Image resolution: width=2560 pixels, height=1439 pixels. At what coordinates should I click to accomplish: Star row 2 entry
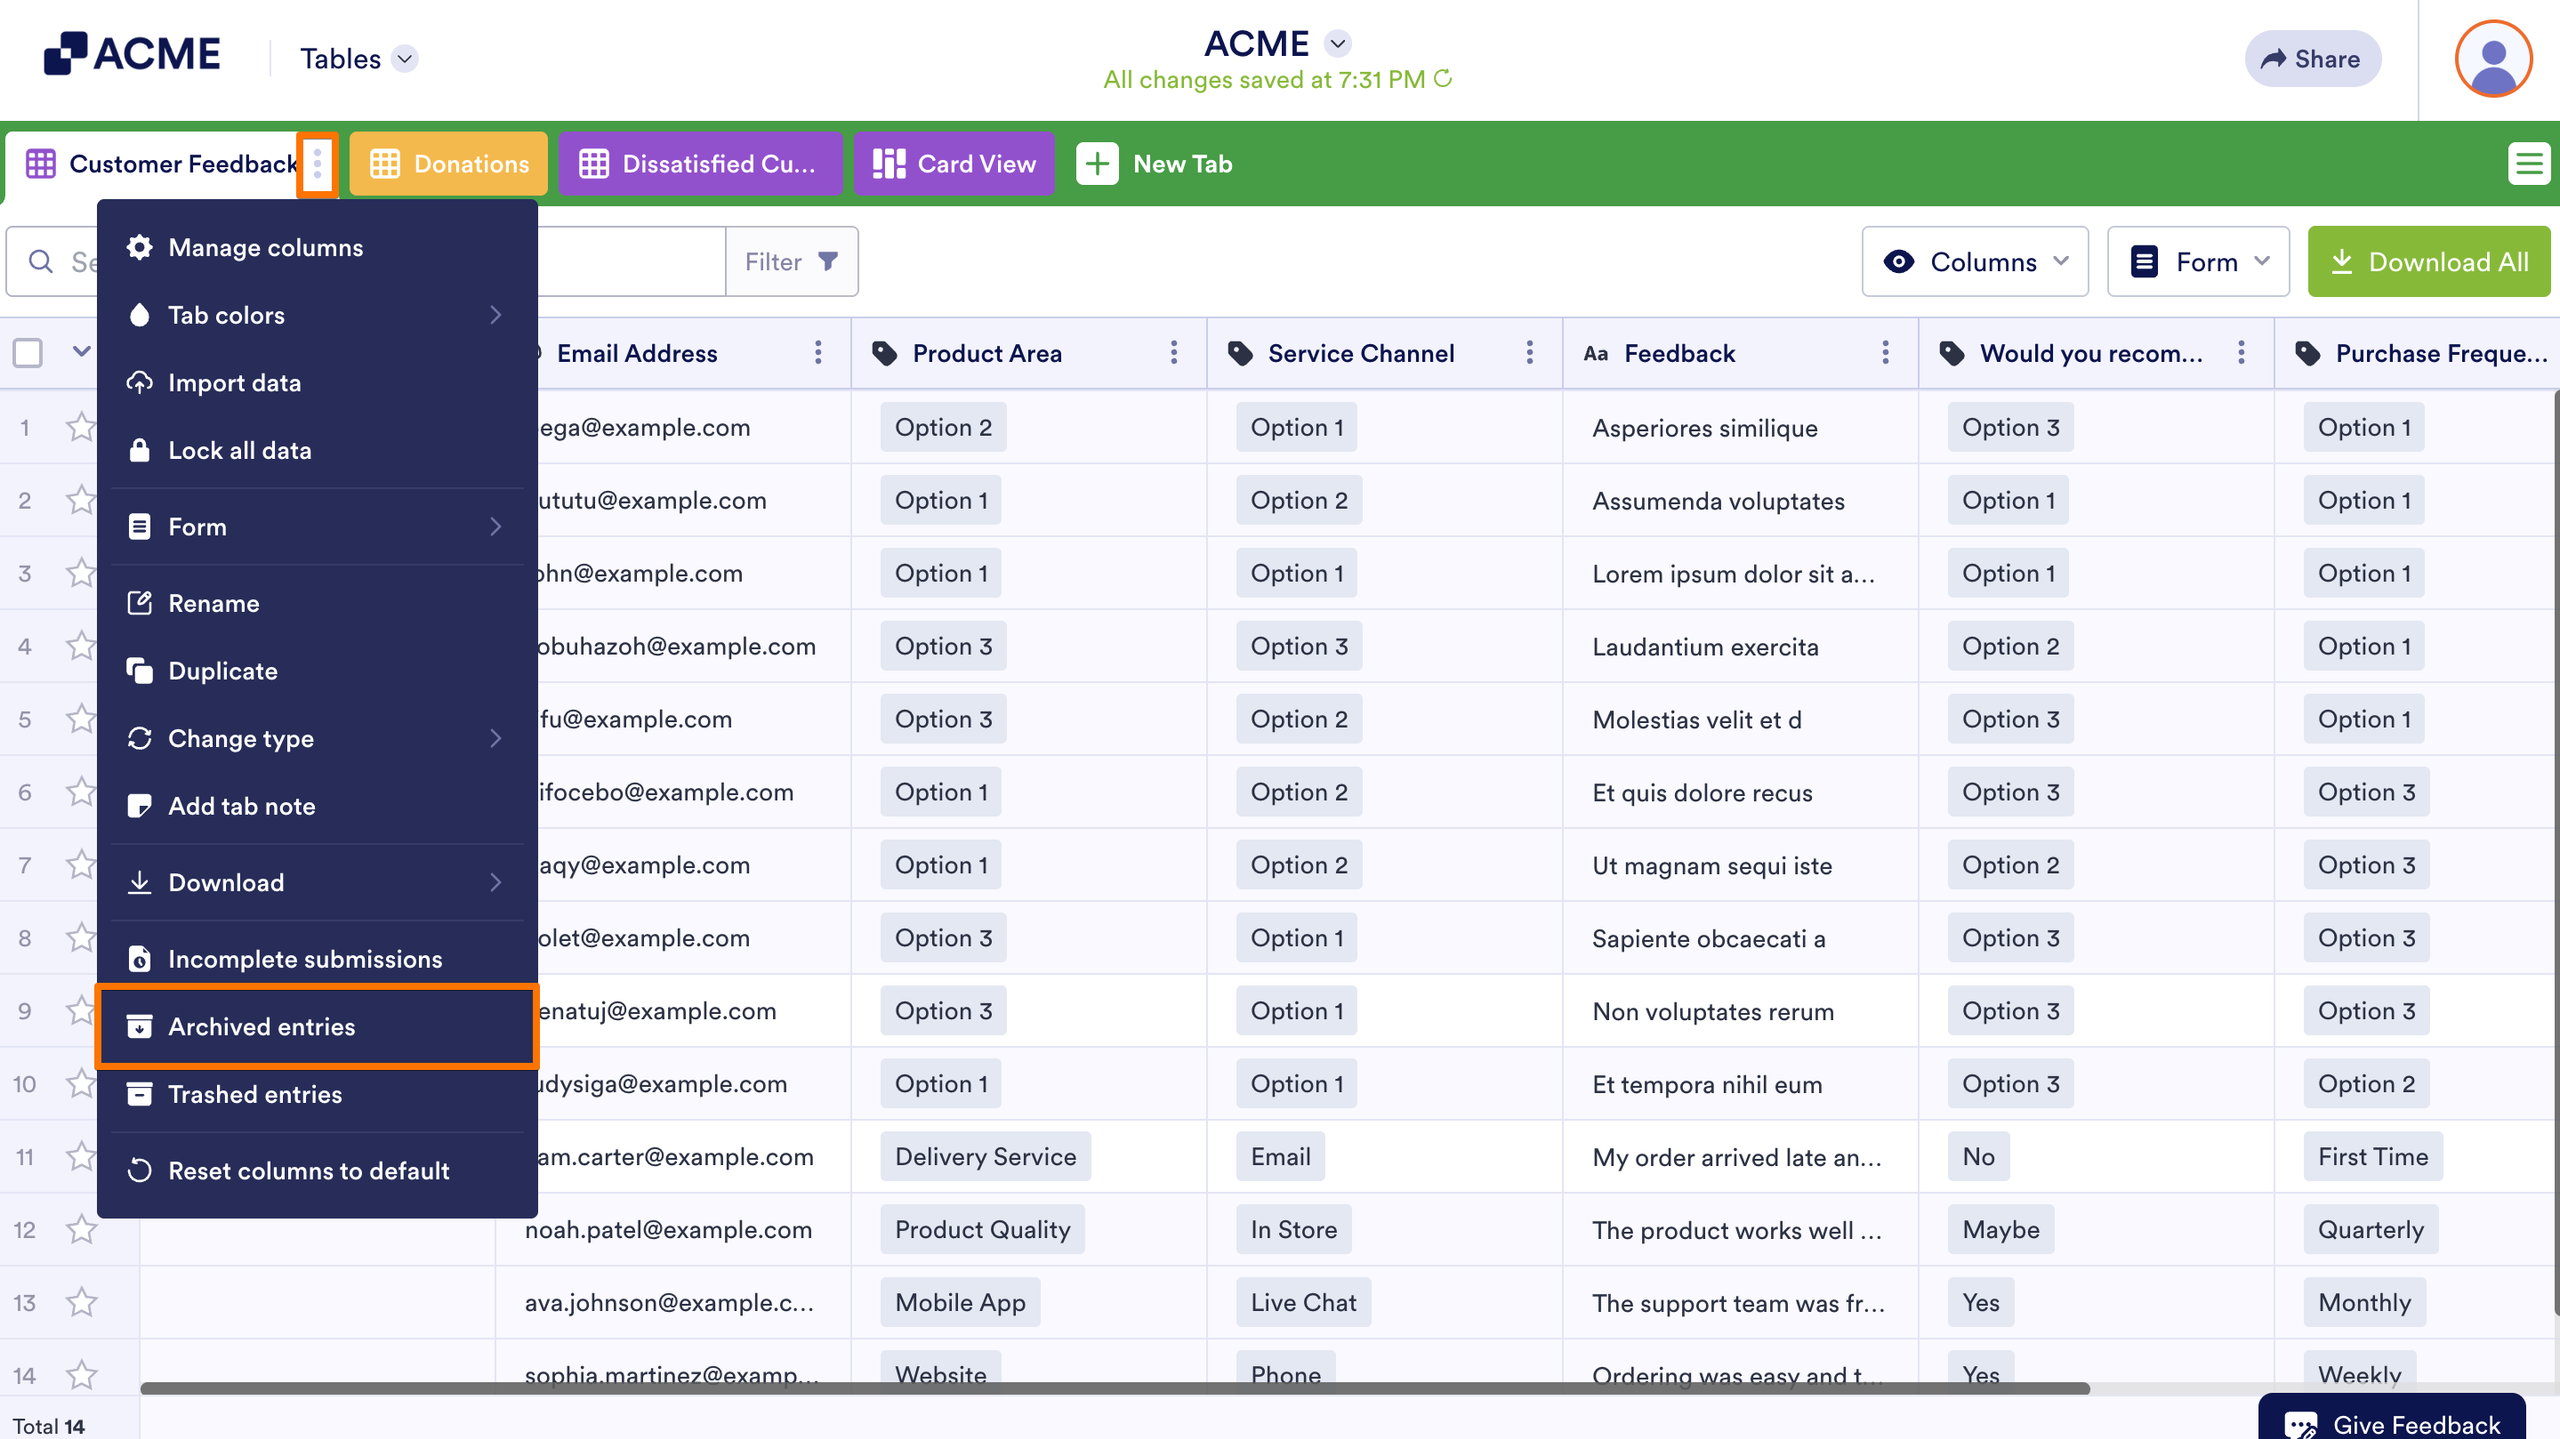pyautogui.click(x=81, y=500)
